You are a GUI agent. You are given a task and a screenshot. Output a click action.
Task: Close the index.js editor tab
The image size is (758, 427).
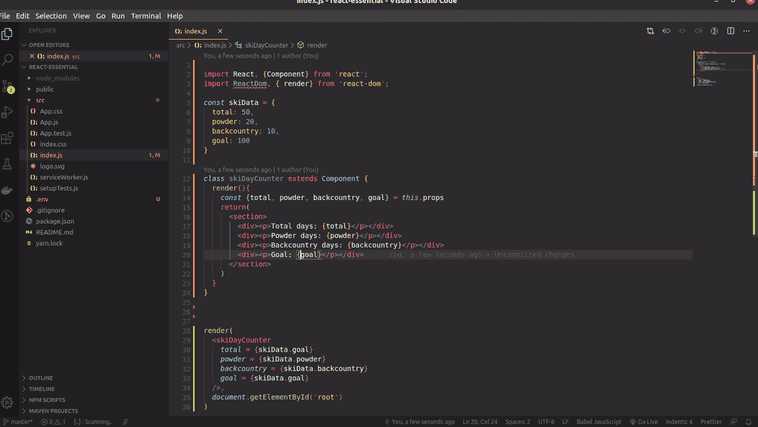(220, 31)
